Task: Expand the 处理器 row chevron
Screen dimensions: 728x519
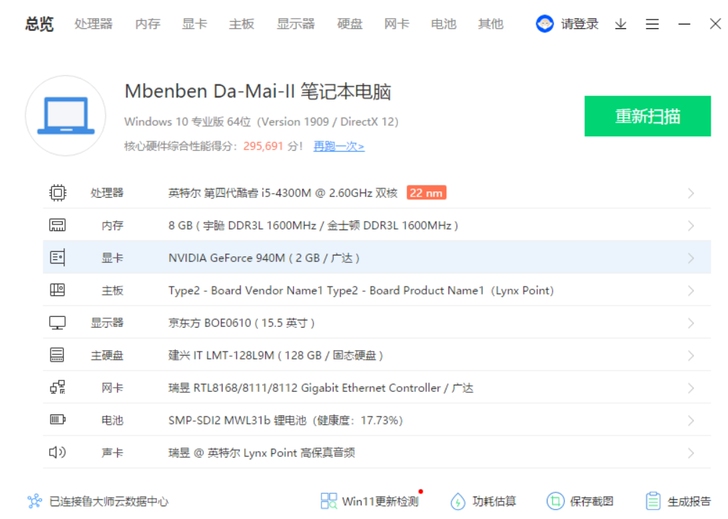Action: click(691, 193)
